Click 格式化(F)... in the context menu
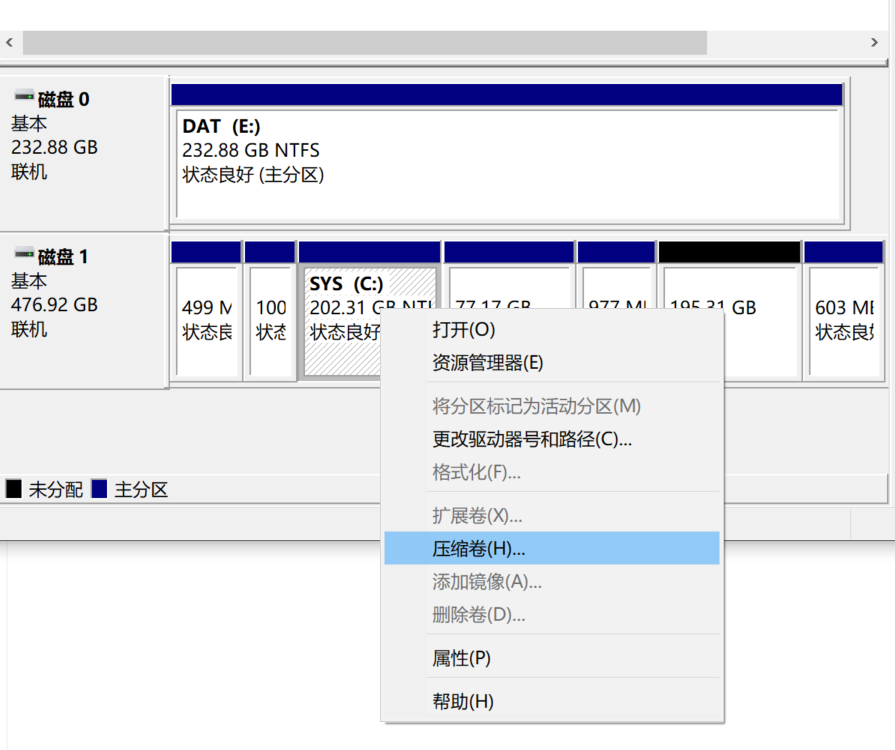 (x=552, y=472)
